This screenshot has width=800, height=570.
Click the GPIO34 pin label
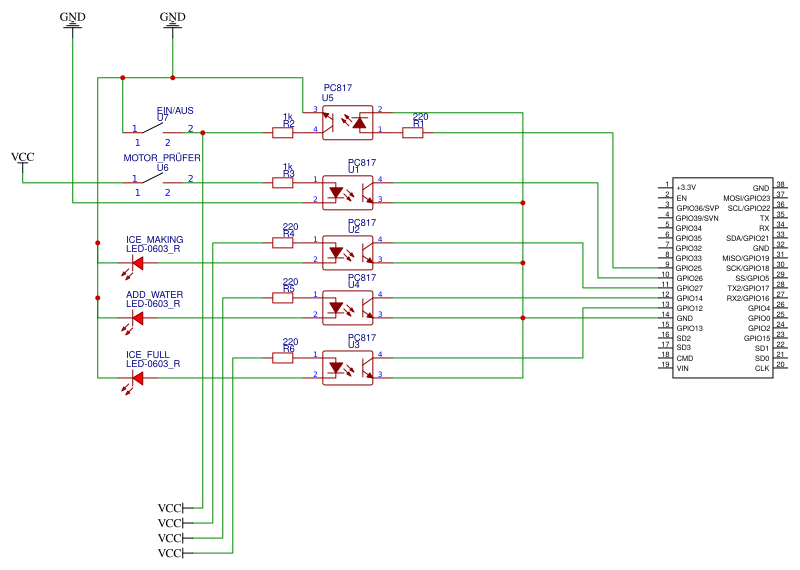coord(689,228)
